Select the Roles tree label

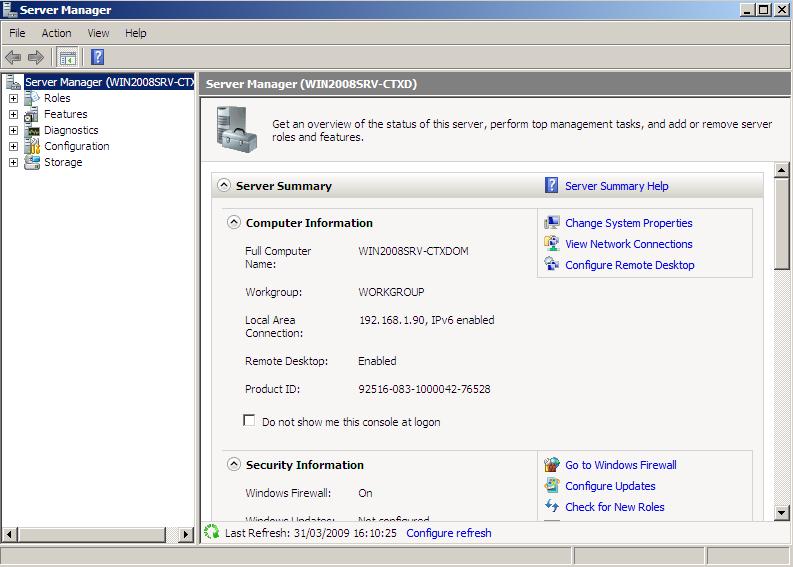tap(57, 98)
